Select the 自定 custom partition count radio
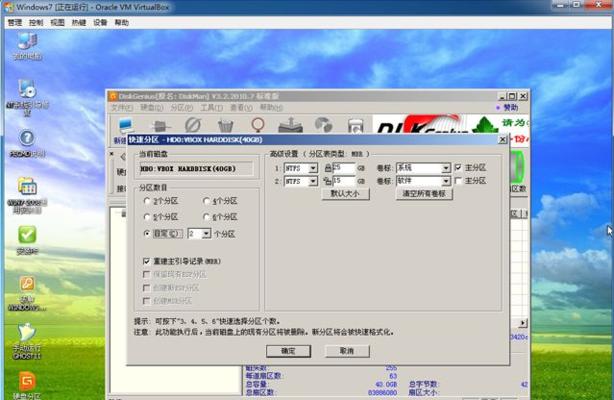The width and height of the screenshot is (614, 400). pyautogui.click(x=147, y=233)
